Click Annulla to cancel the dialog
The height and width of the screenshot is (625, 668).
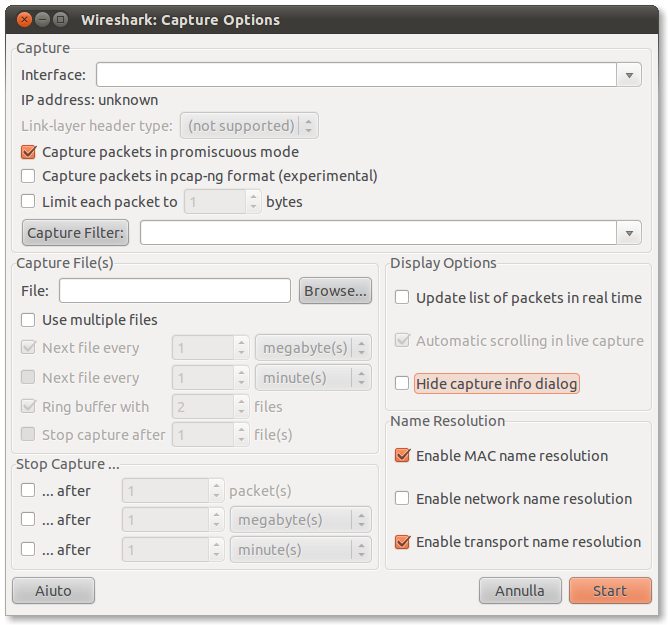point(520,591)
